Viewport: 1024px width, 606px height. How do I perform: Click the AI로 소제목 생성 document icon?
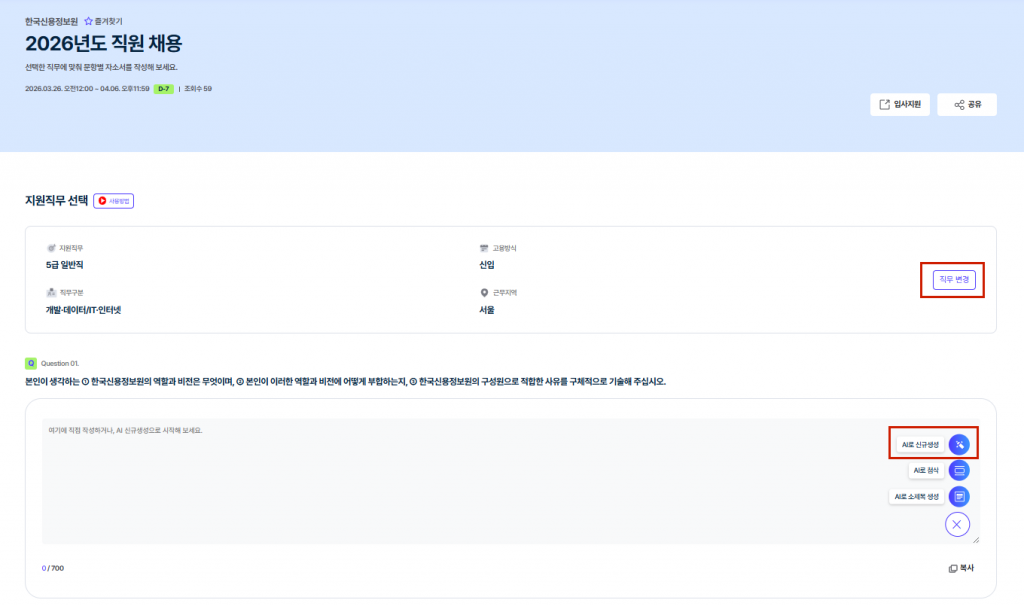[x=959, y=496]
